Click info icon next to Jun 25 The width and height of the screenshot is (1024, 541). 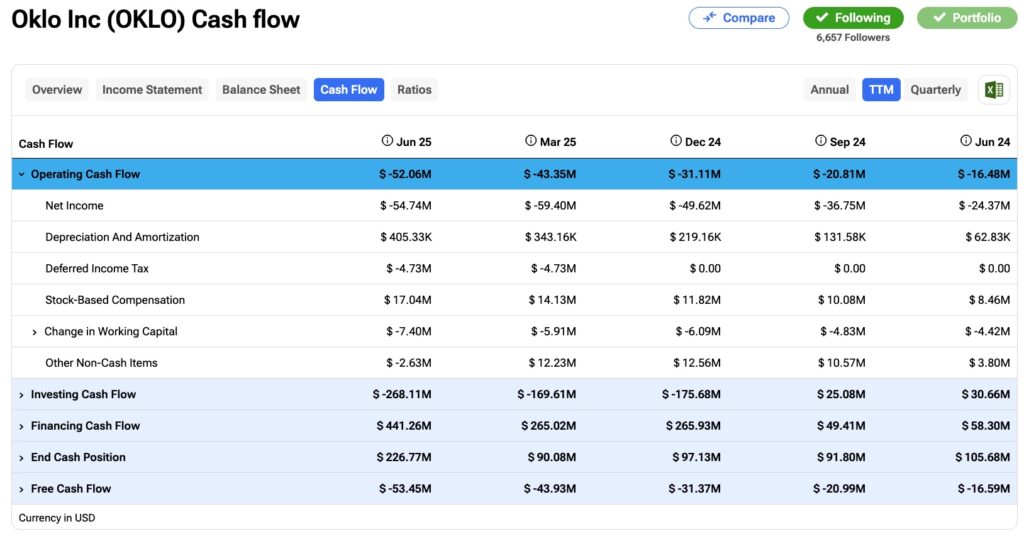pos(388,141)
